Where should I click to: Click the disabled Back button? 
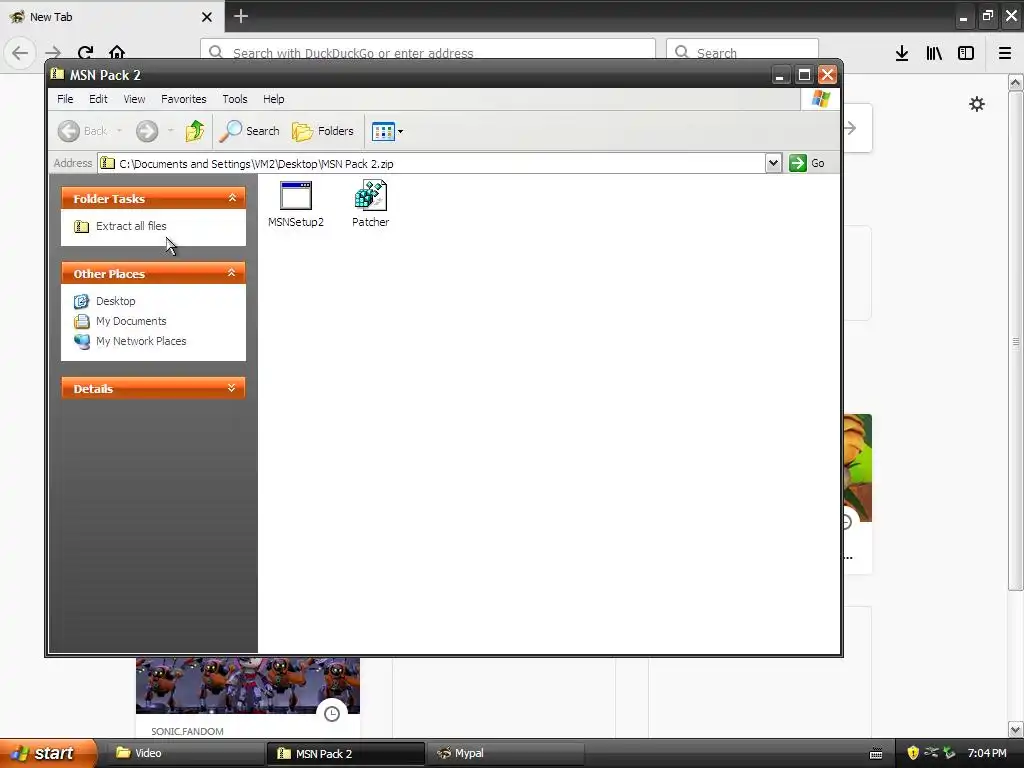pyautogui.click(x=82, y=131)
